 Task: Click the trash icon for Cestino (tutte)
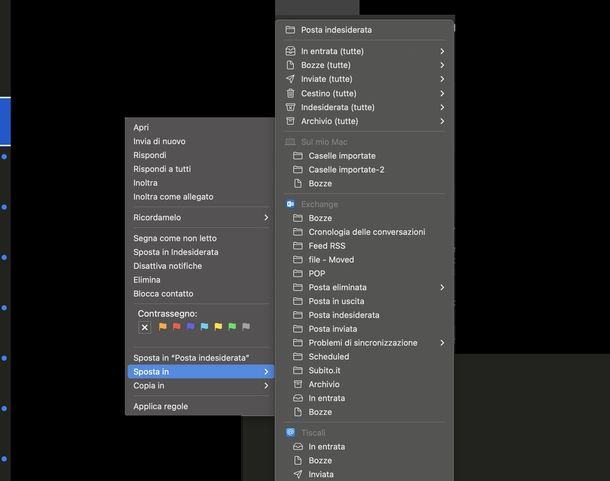pos(290,93)
